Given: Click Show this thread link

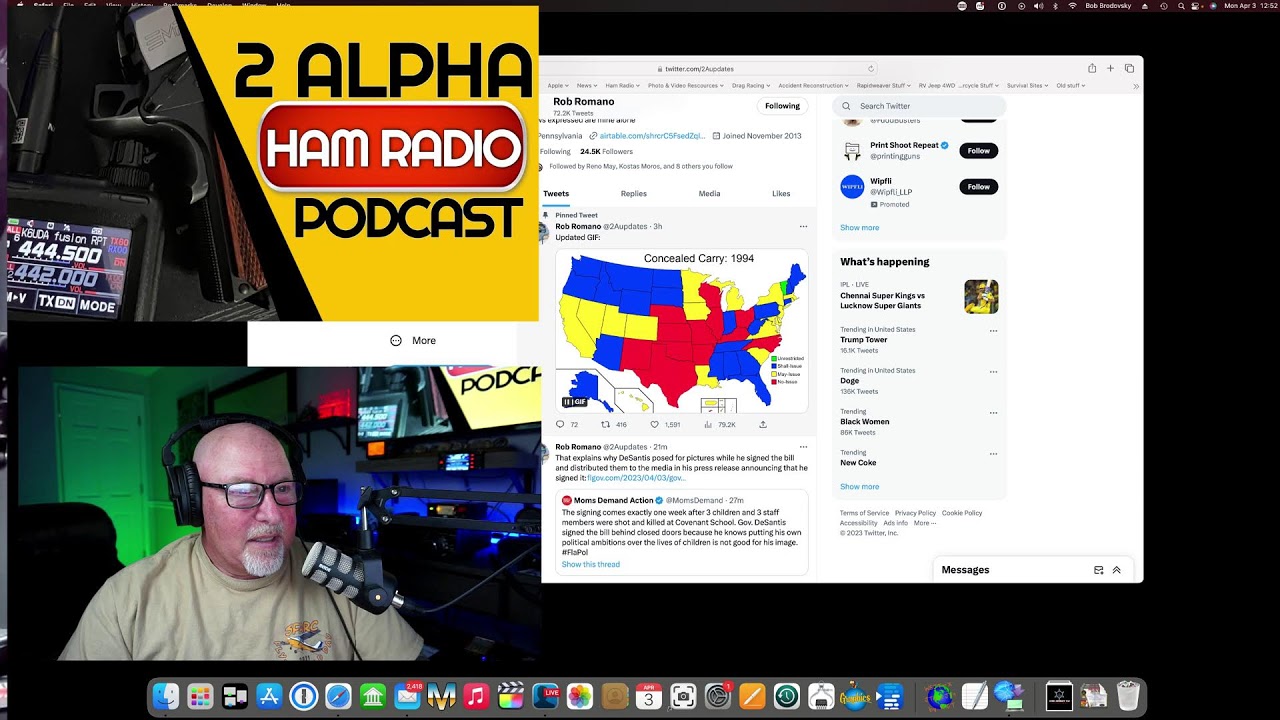Looking at the screenshot, I should tap(590, 565).
